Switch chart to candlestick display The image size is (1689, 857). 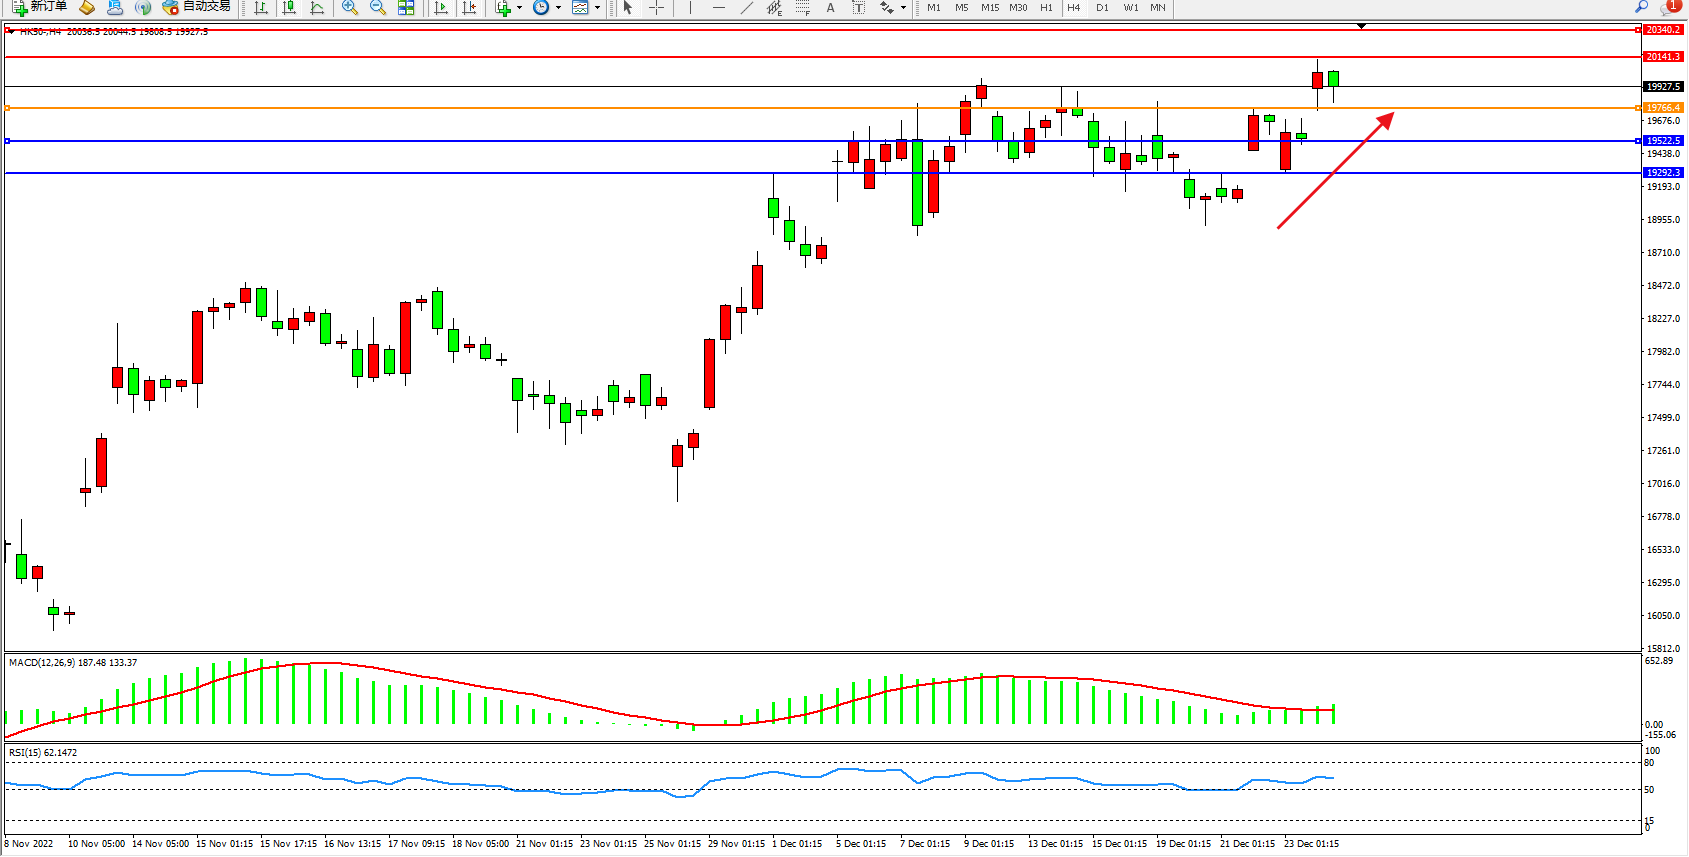click(289, 8)
